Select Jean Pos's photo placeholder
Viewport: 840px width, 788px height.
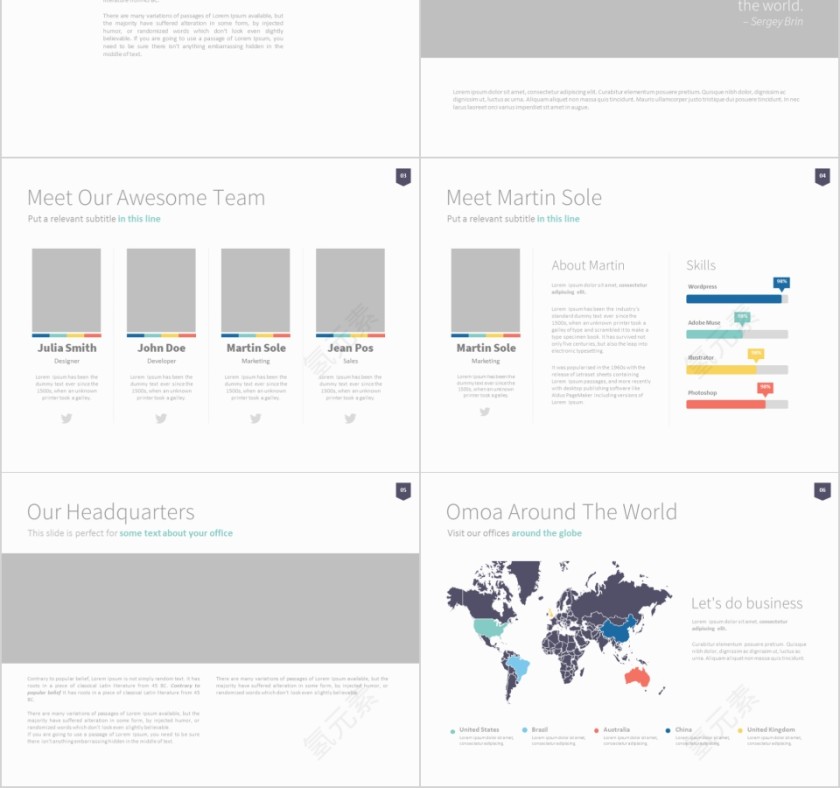point(350,290)
